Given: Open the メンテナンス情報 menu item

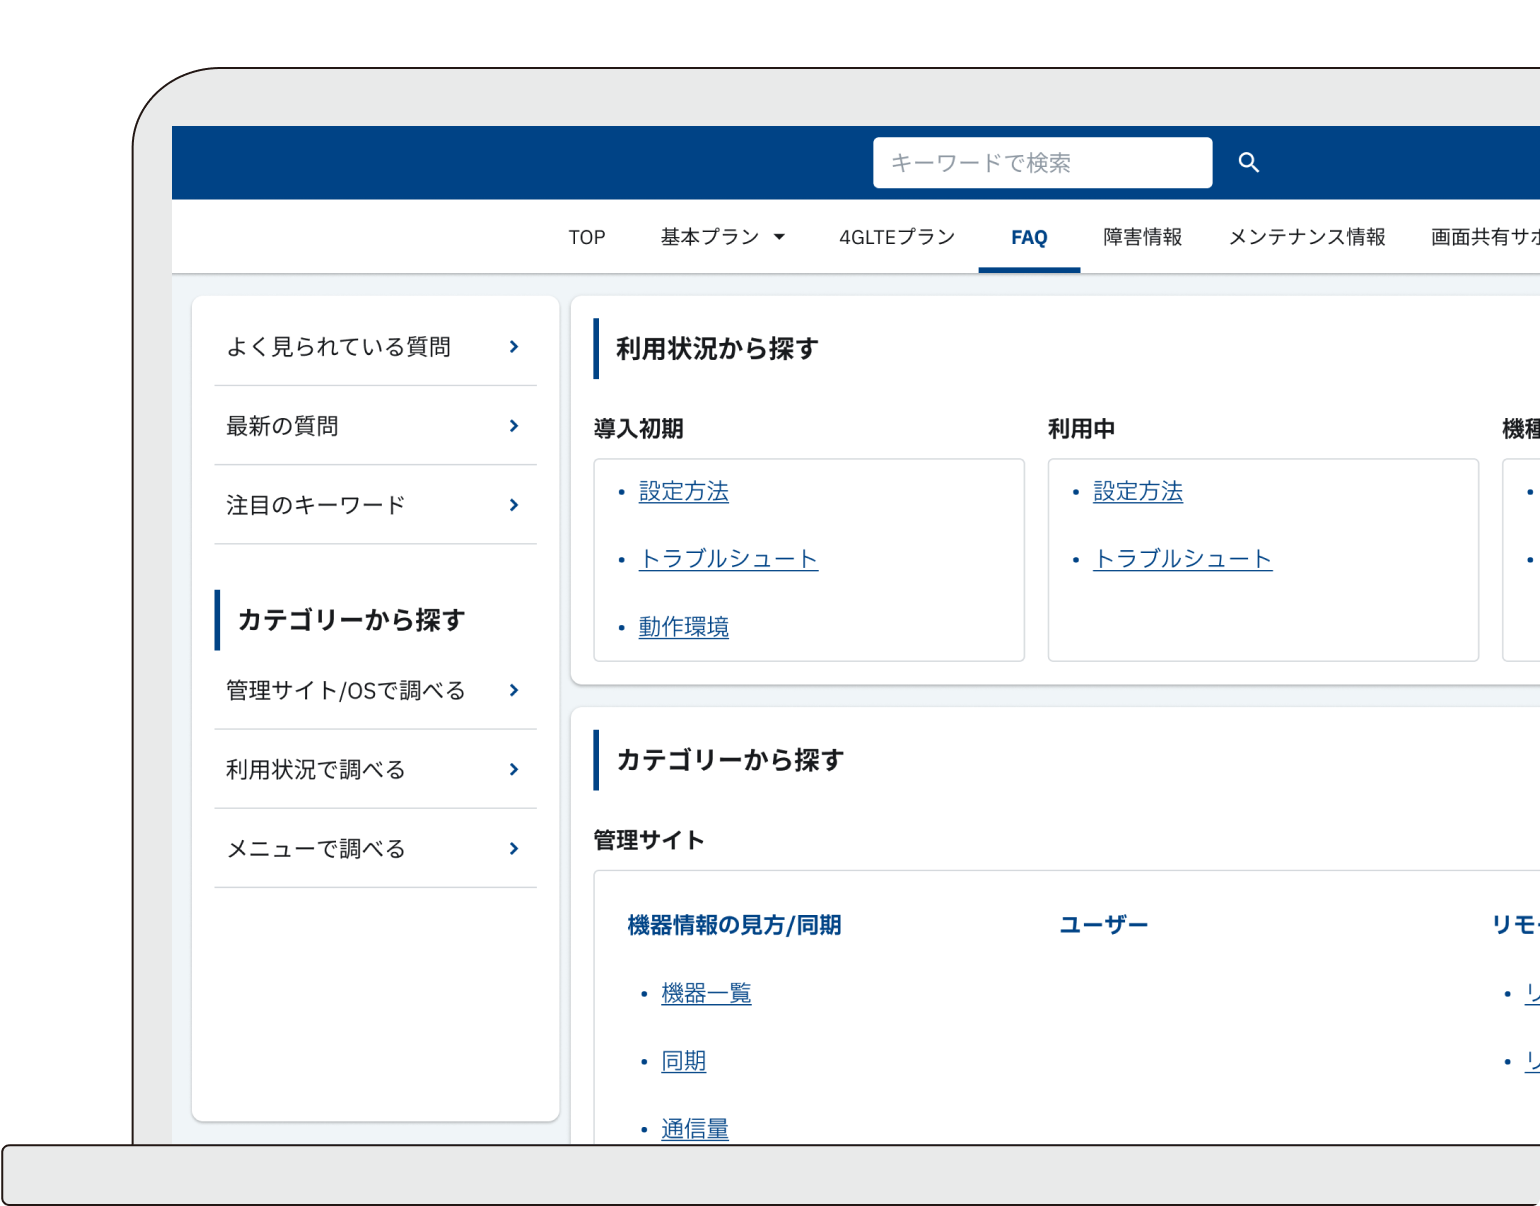Looking at the screenshot, I should 1306,237.
